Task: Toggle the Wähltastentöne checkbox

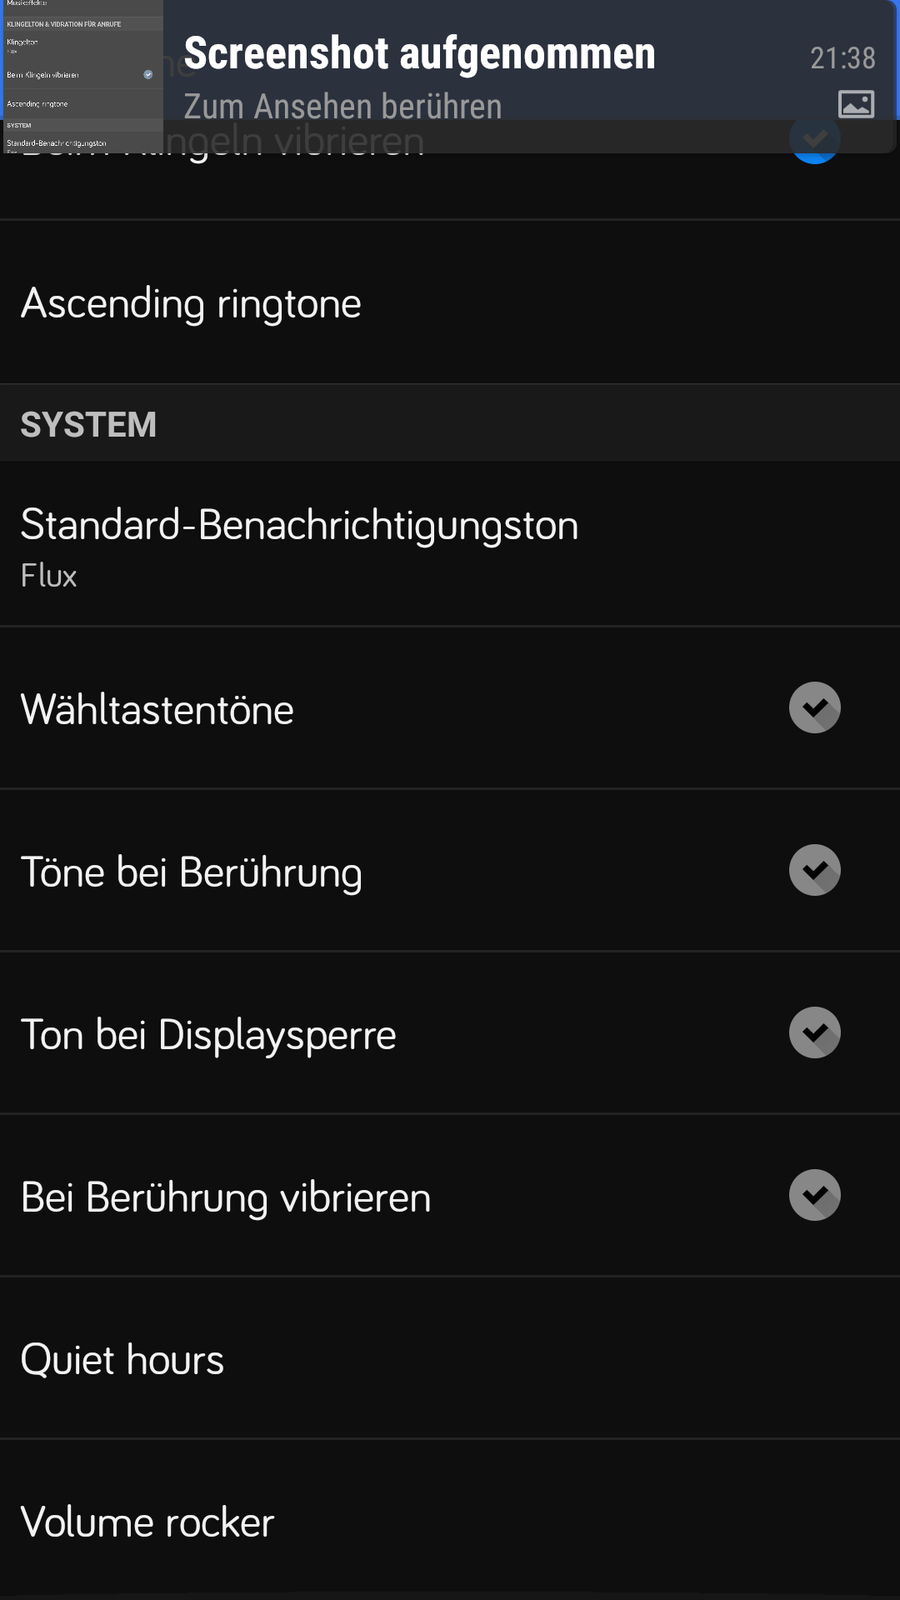Action: click(x=815, y=708)
